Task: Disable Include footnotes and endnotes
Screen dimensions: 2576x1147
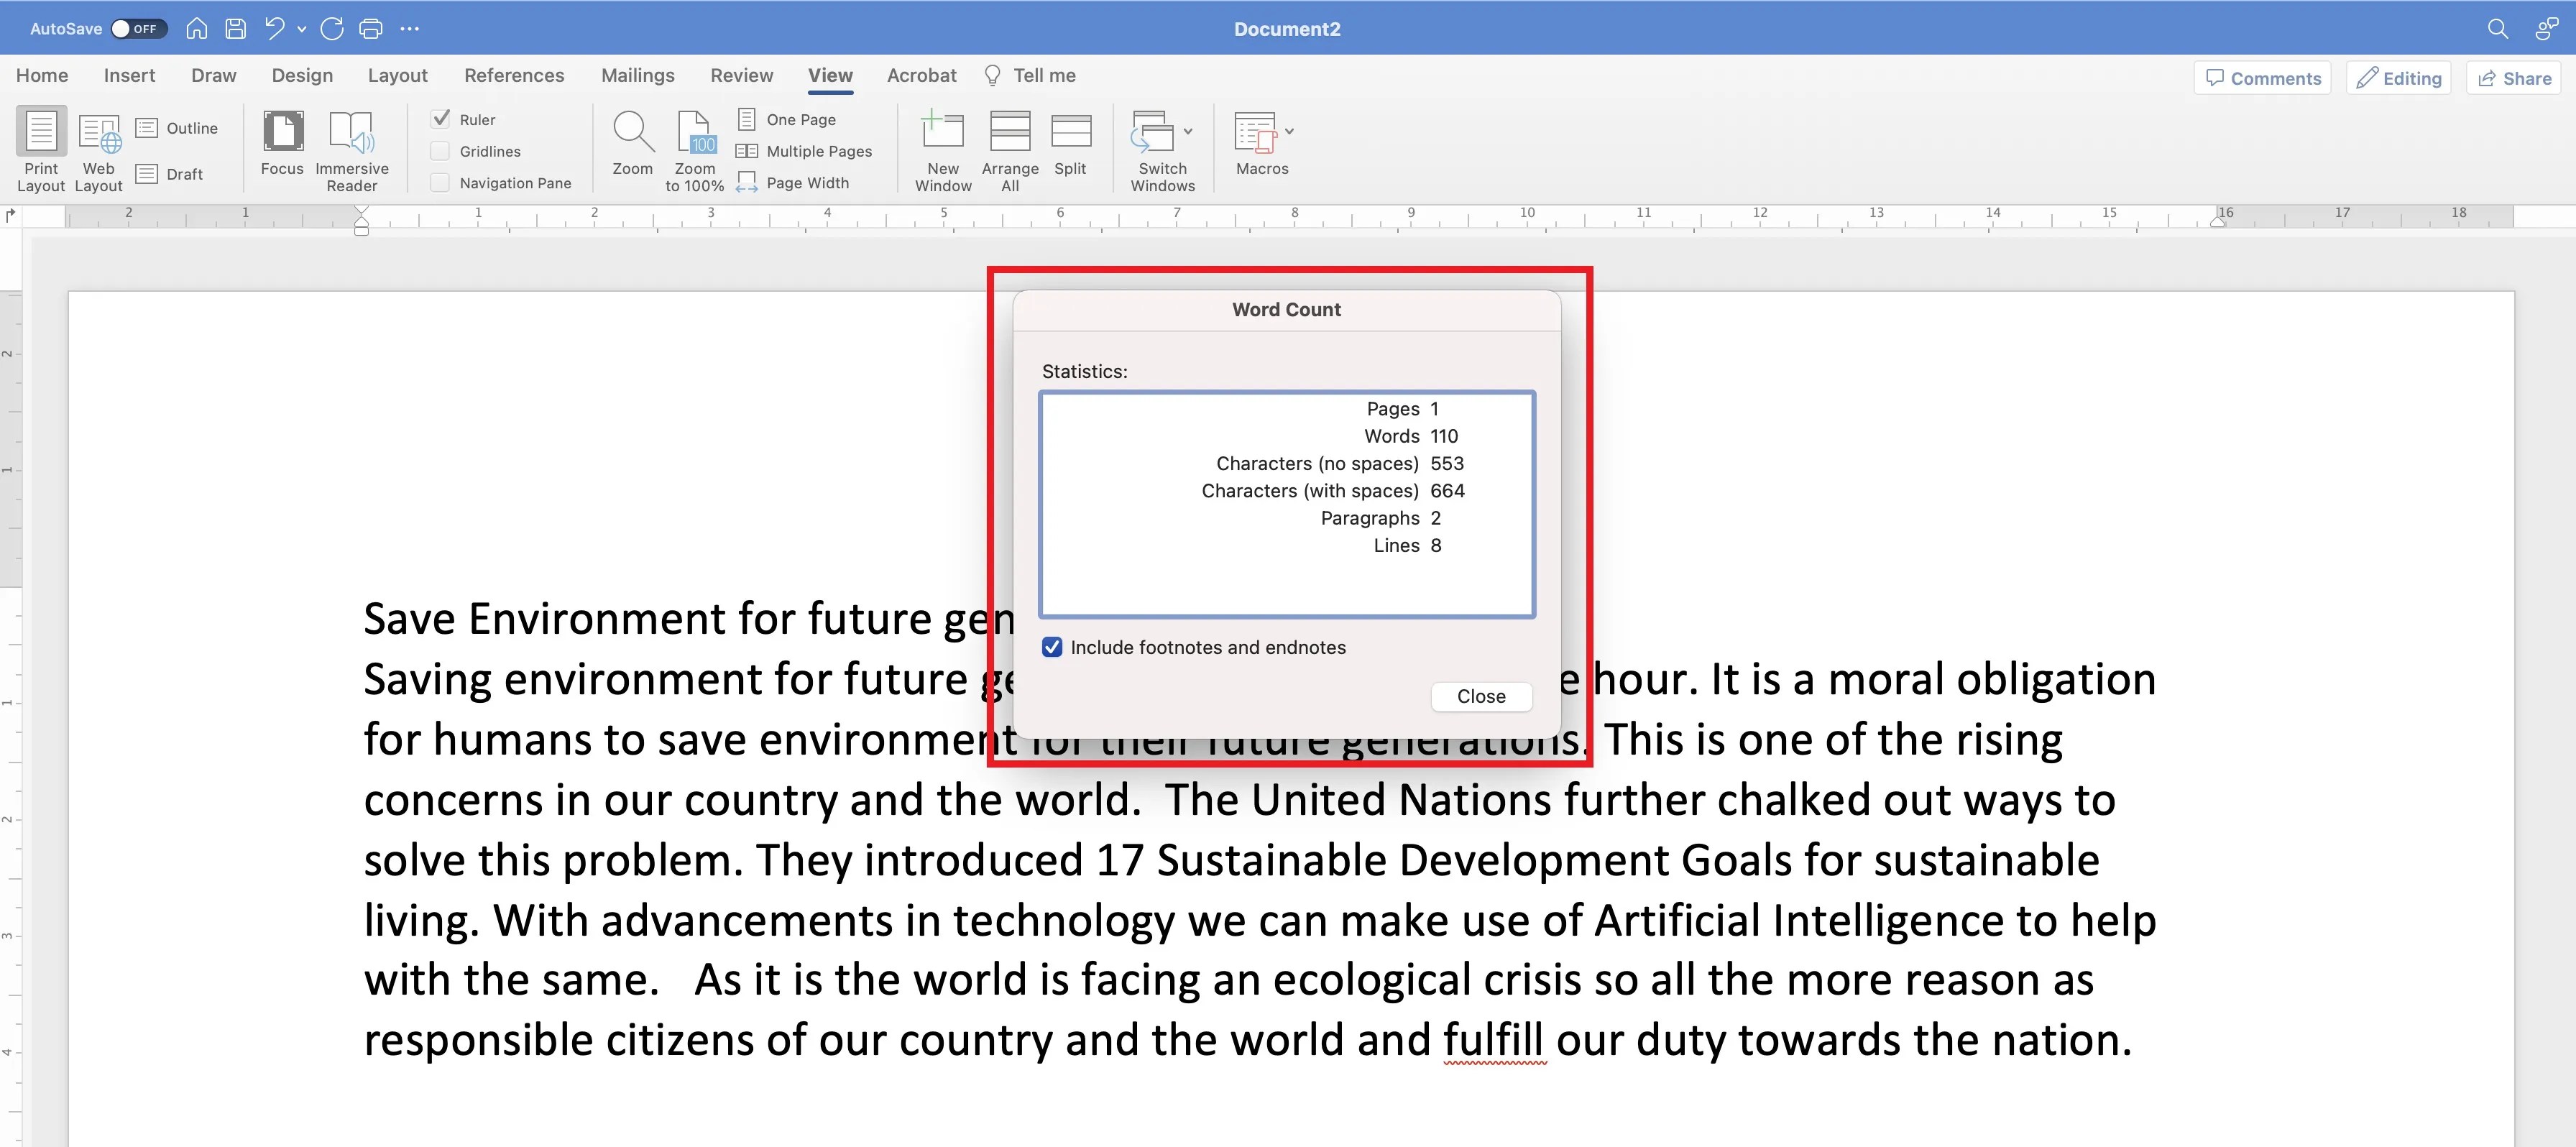Action: 1052,647
